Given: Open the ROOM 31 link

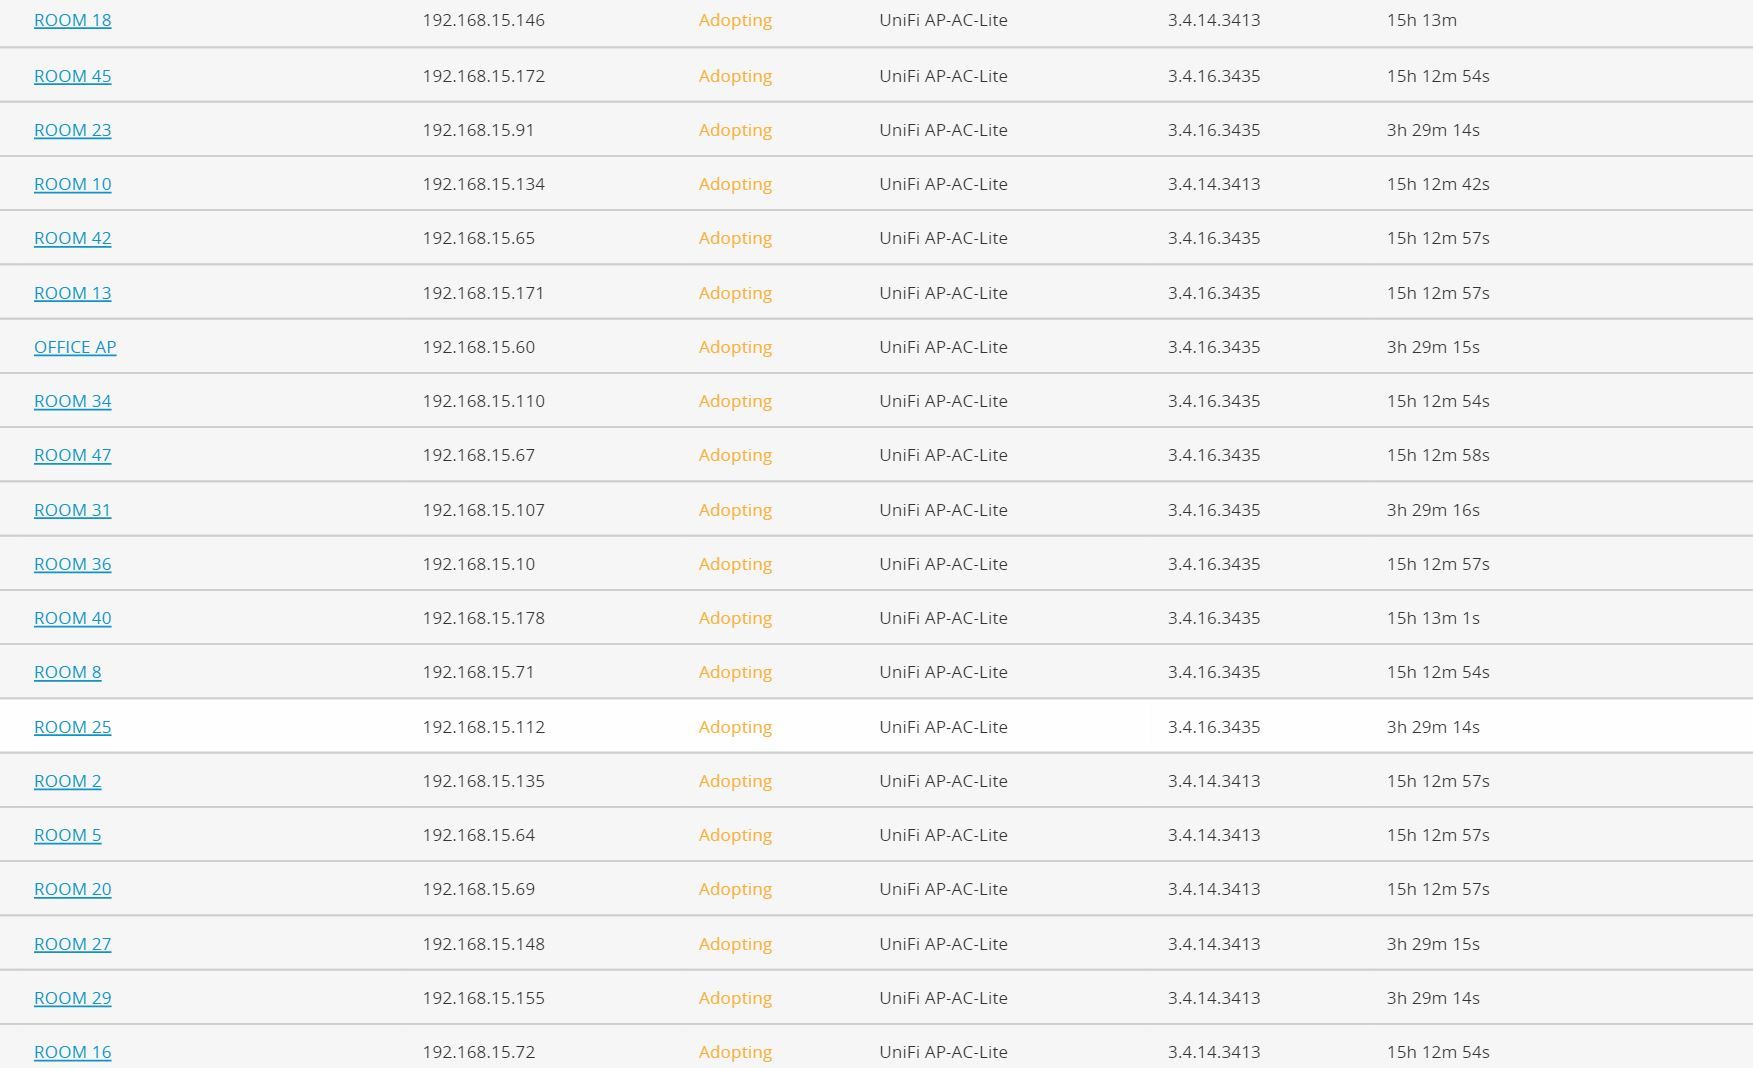Looking at the screenshot, I should [x=72, y=510].
